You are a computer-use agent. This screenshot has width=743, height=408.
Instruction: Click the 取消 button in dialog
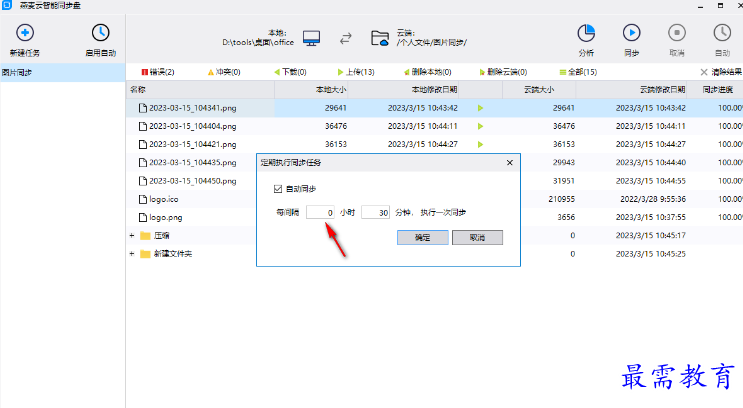coord(477,237)
